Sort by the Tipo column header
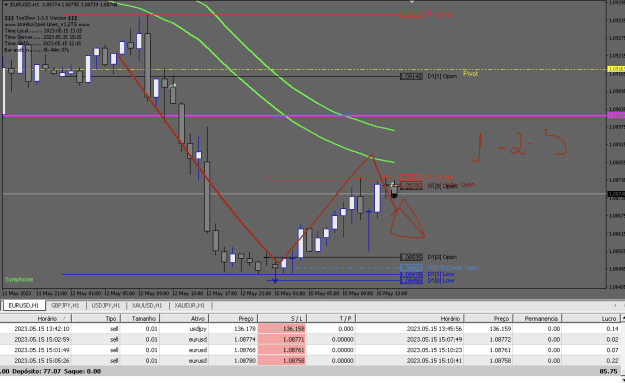The height and width of the screenshot is (383, 625). (x=96, y=318)
